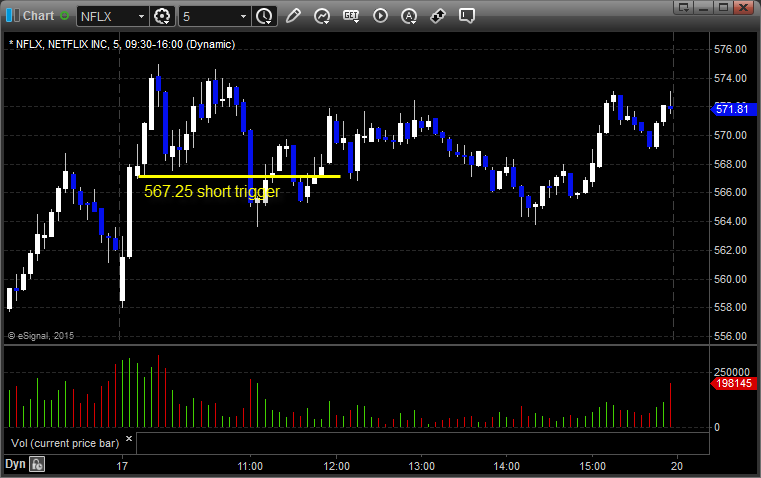Open the symbol settings gear menu

click(162, 16)
